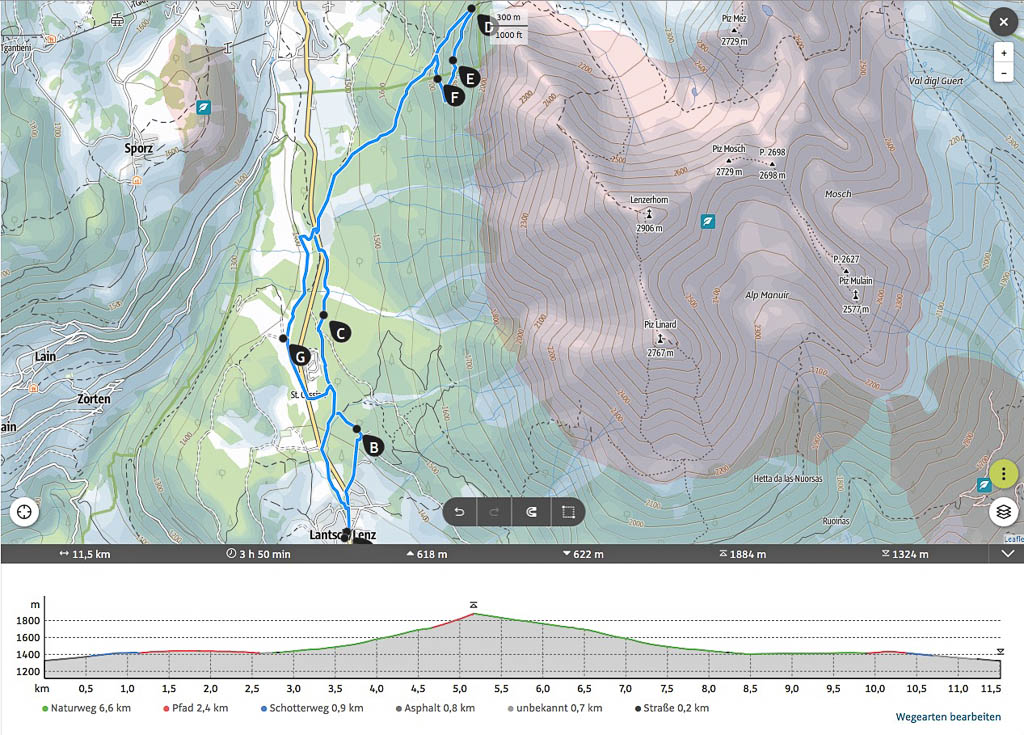Click the magnet snap-to-path tool
This screenshot has height=735, width=1024.
(x=531, y=513)
